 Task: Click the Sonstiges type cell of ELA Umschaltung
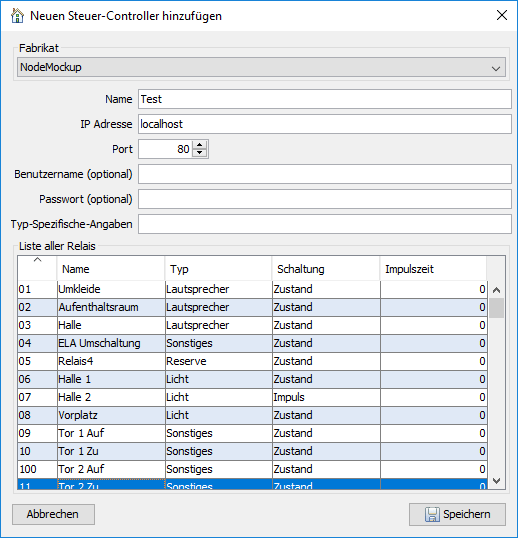(219, 343)
